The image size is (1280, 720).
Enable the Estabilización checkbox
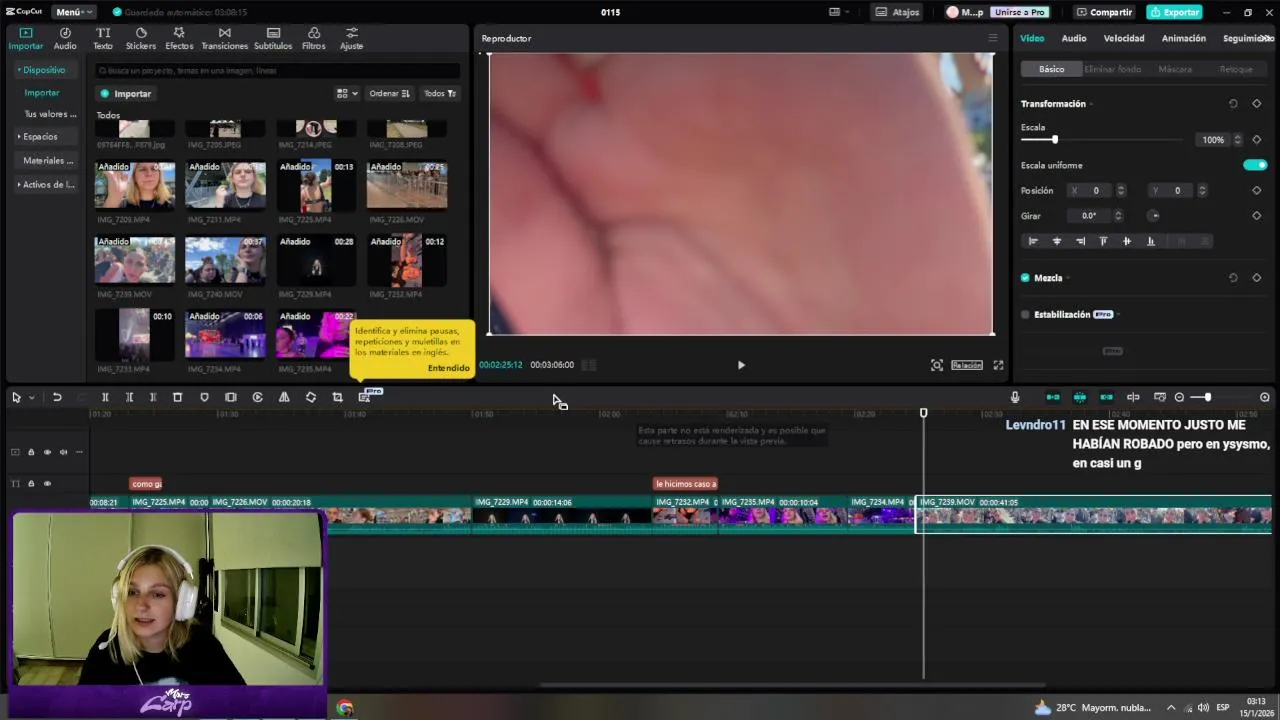[x=1025, y=314]
